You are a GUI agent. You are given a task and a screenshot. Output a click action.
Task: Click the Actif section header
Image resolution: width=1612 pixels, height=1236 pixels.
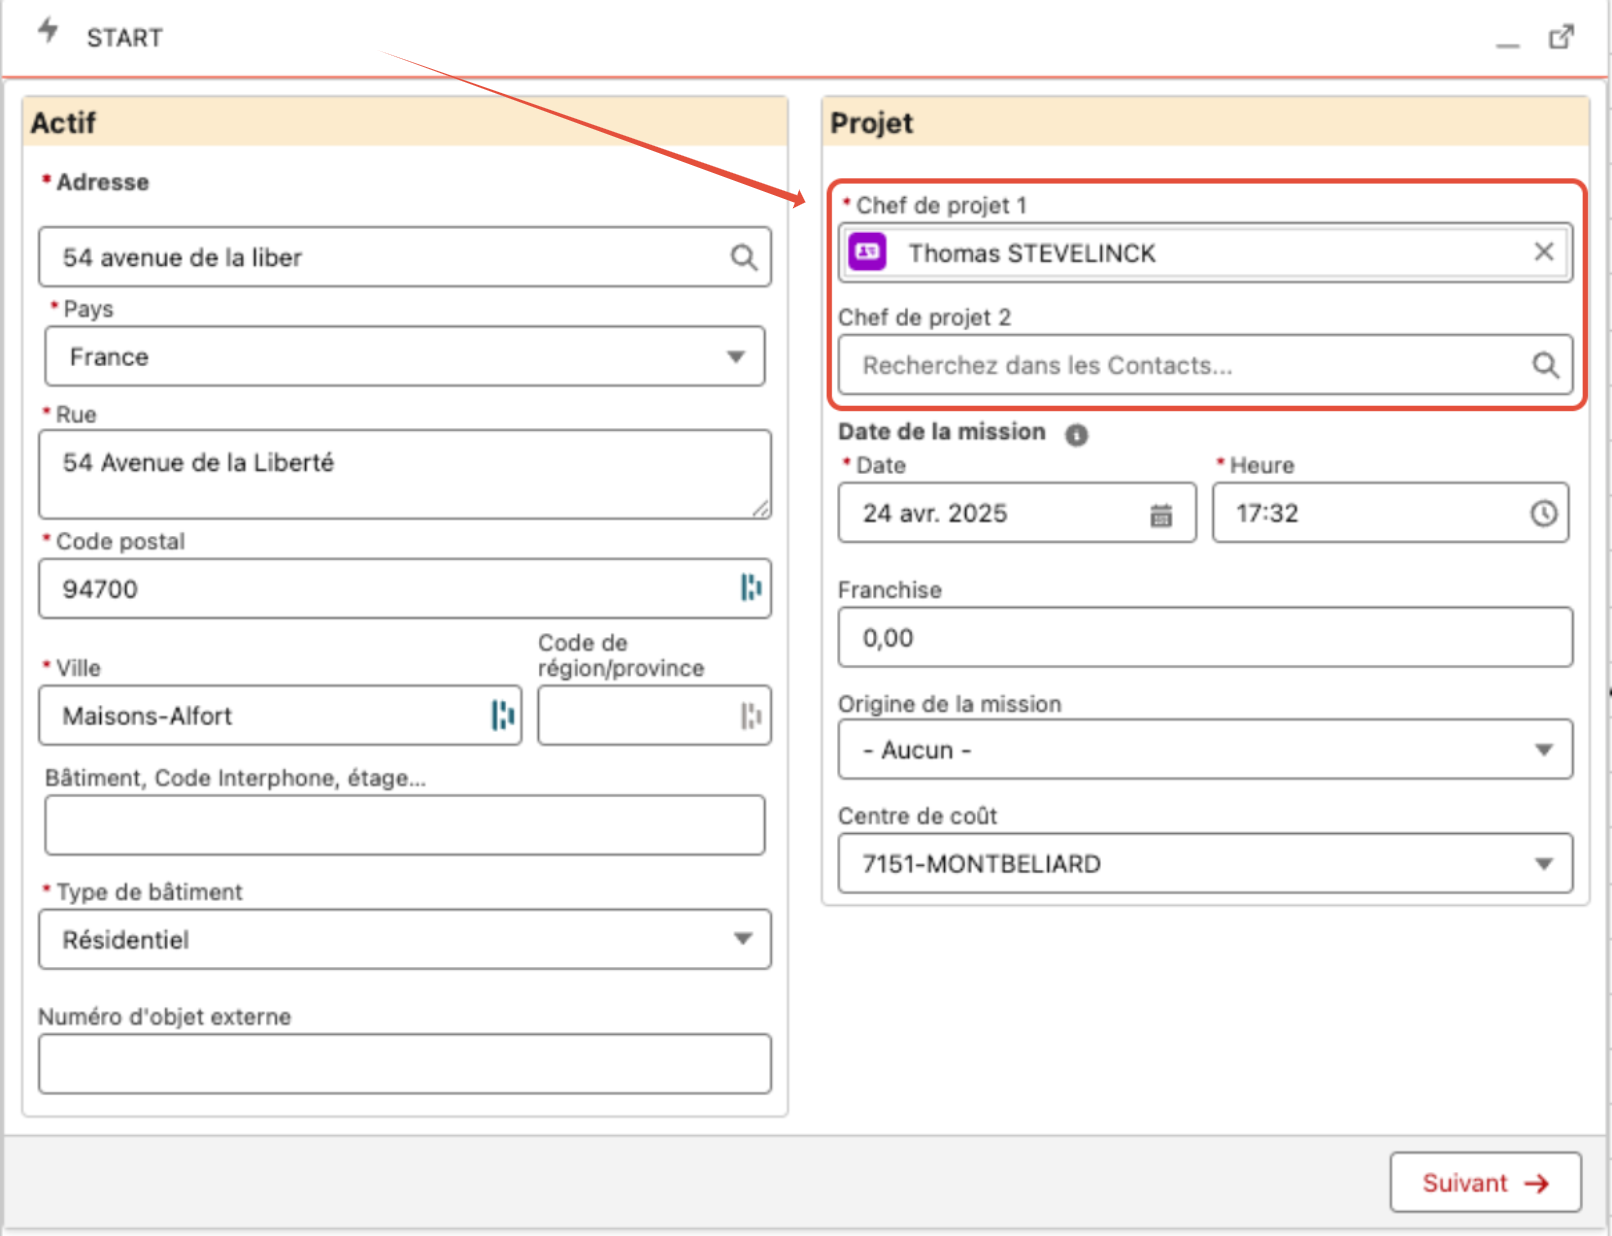click(405, 122)
